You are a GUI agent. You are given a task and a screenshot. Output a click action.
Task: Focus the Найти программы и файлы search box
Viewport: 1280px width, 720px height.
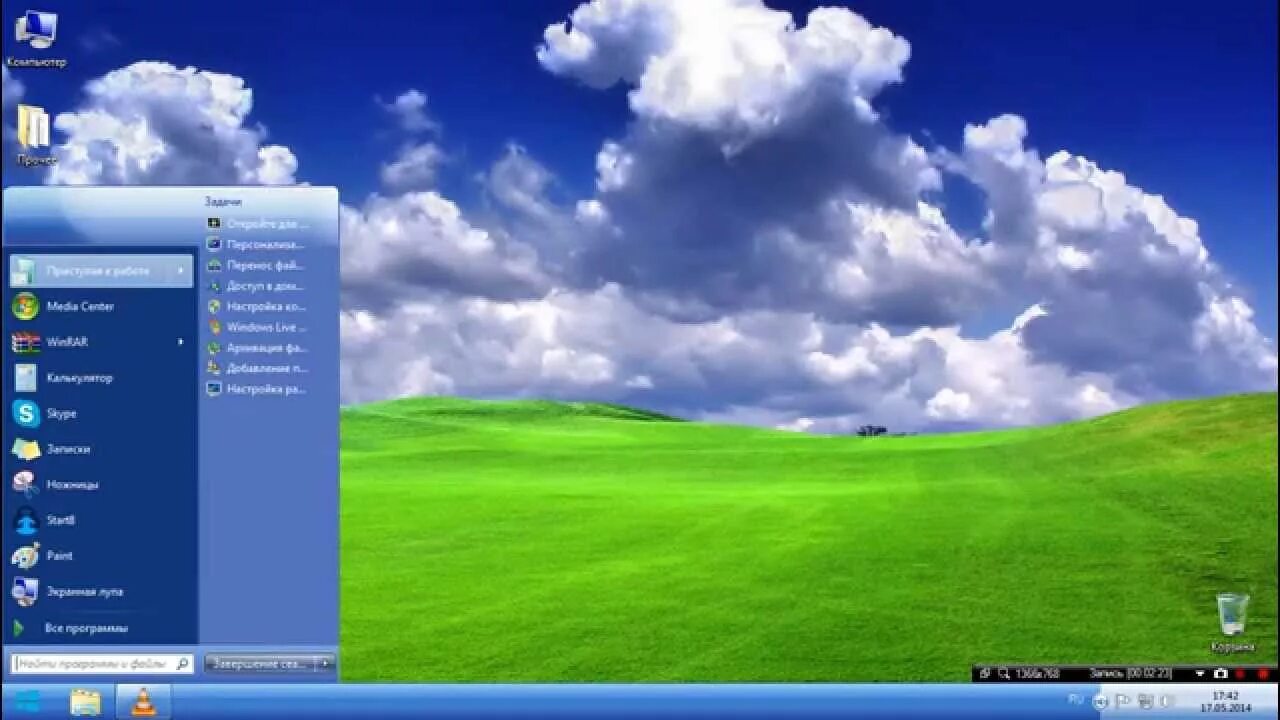101,663
